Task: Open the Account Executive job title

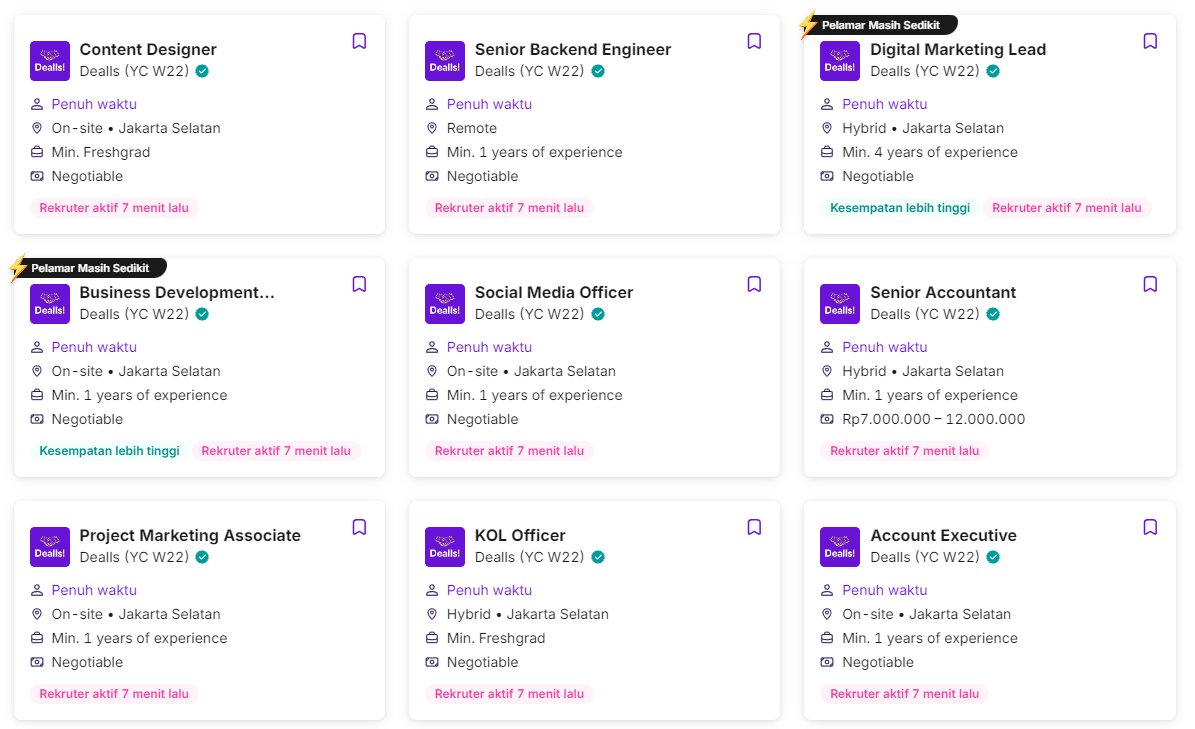Action: [944, 536]
